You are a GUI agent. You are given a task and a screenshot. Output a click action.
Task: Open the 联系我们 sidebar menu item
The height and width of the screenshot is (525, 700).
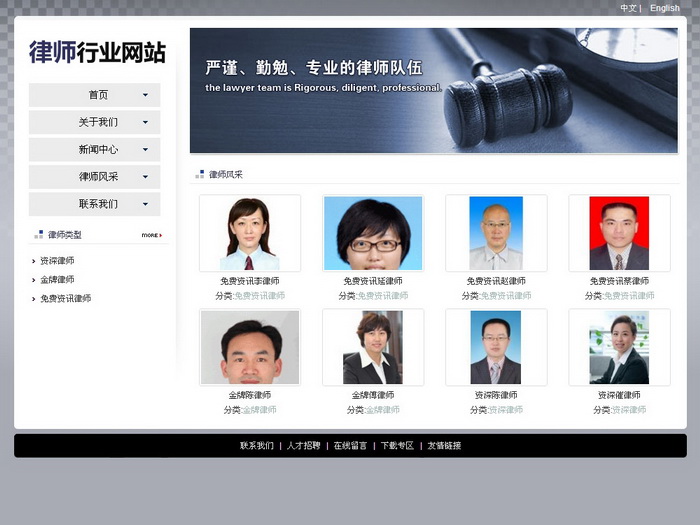(x=98, y=203)
